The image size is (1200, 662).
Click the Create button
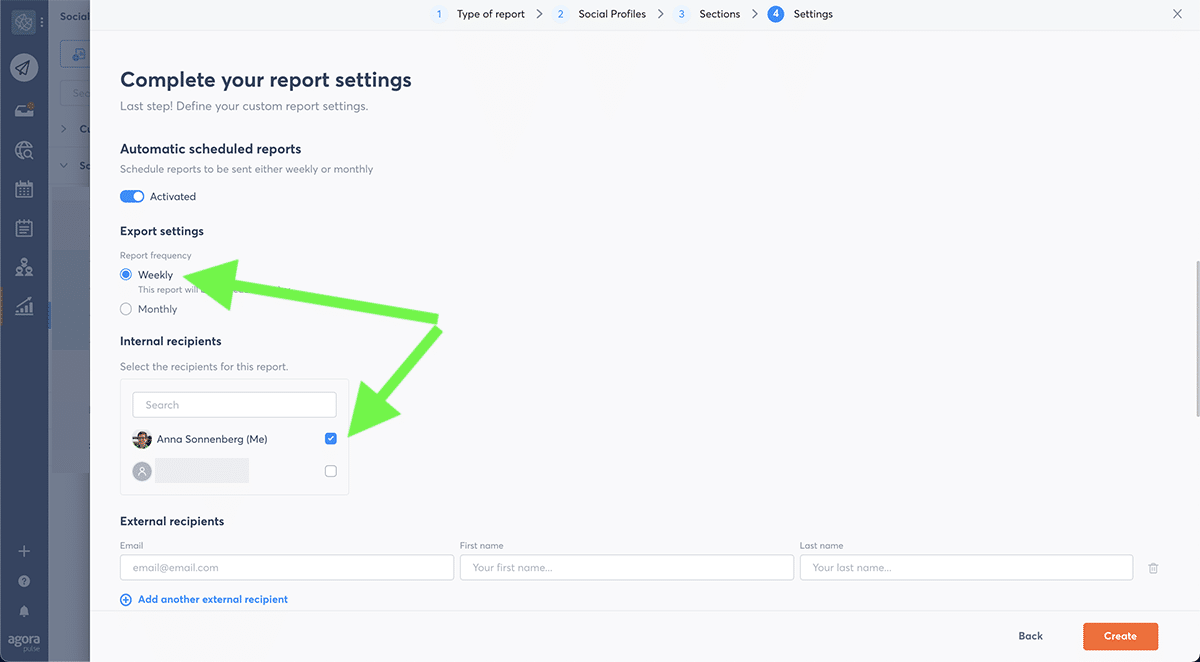(1120, 636)
